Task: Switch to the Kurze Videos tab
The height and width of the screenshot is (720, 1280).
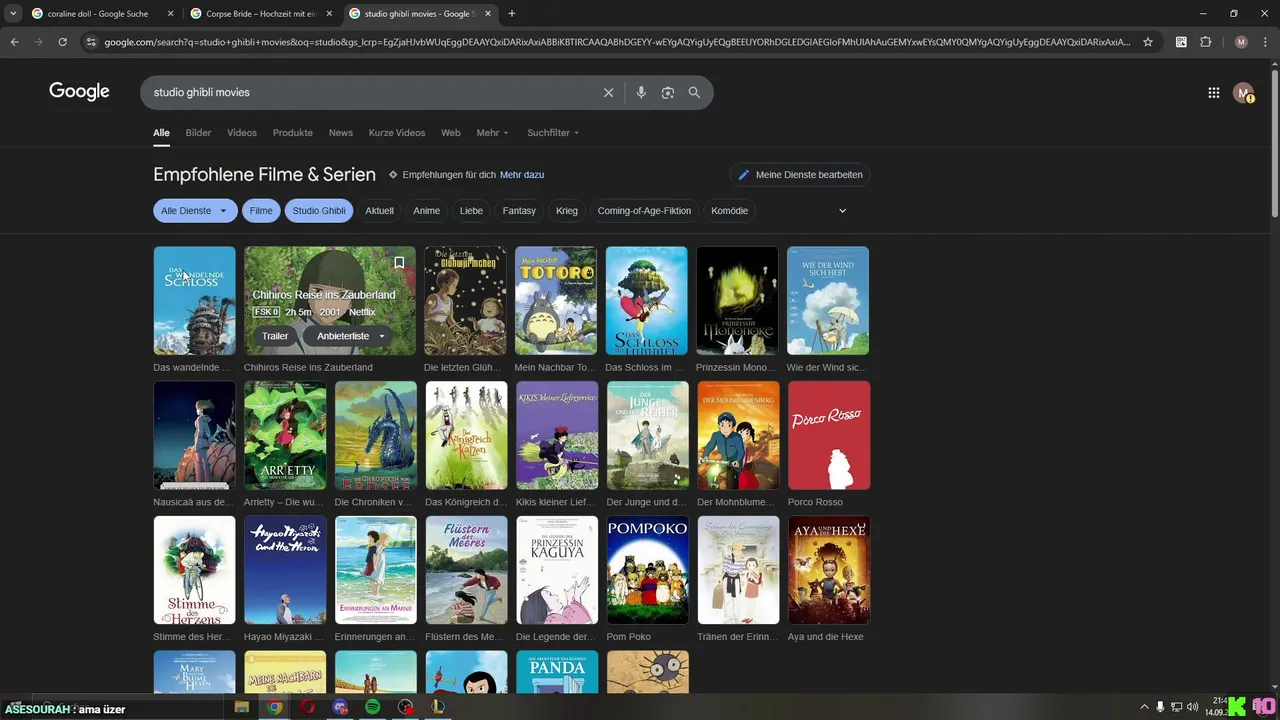Action: (x=397, y=133)
